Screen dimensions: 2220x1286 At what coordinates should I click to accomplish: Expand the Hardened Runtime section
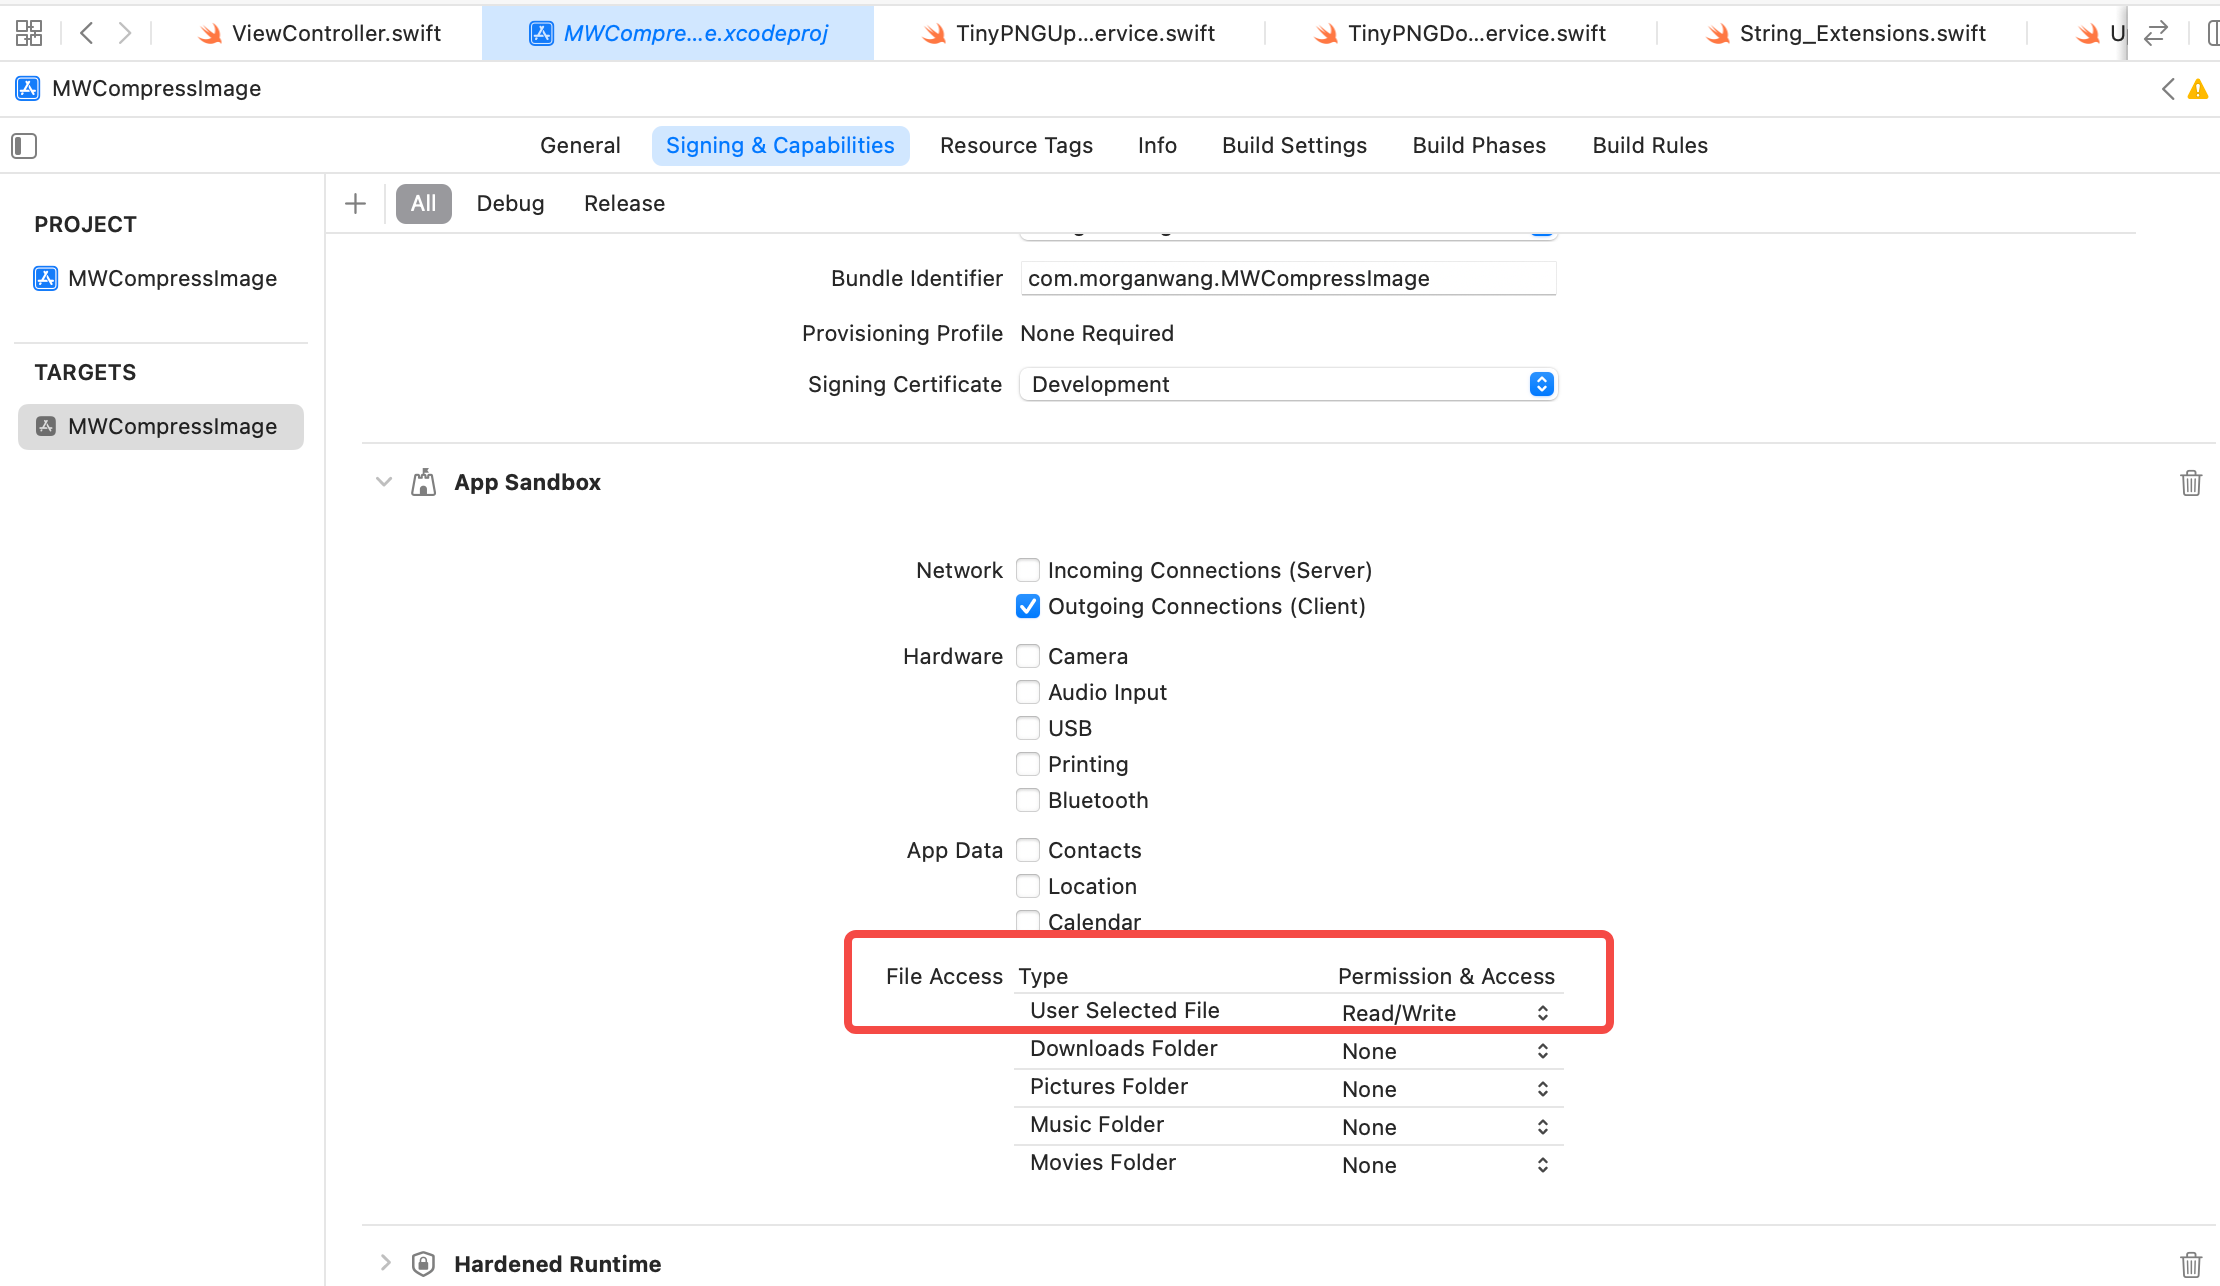click(385, 1263)
